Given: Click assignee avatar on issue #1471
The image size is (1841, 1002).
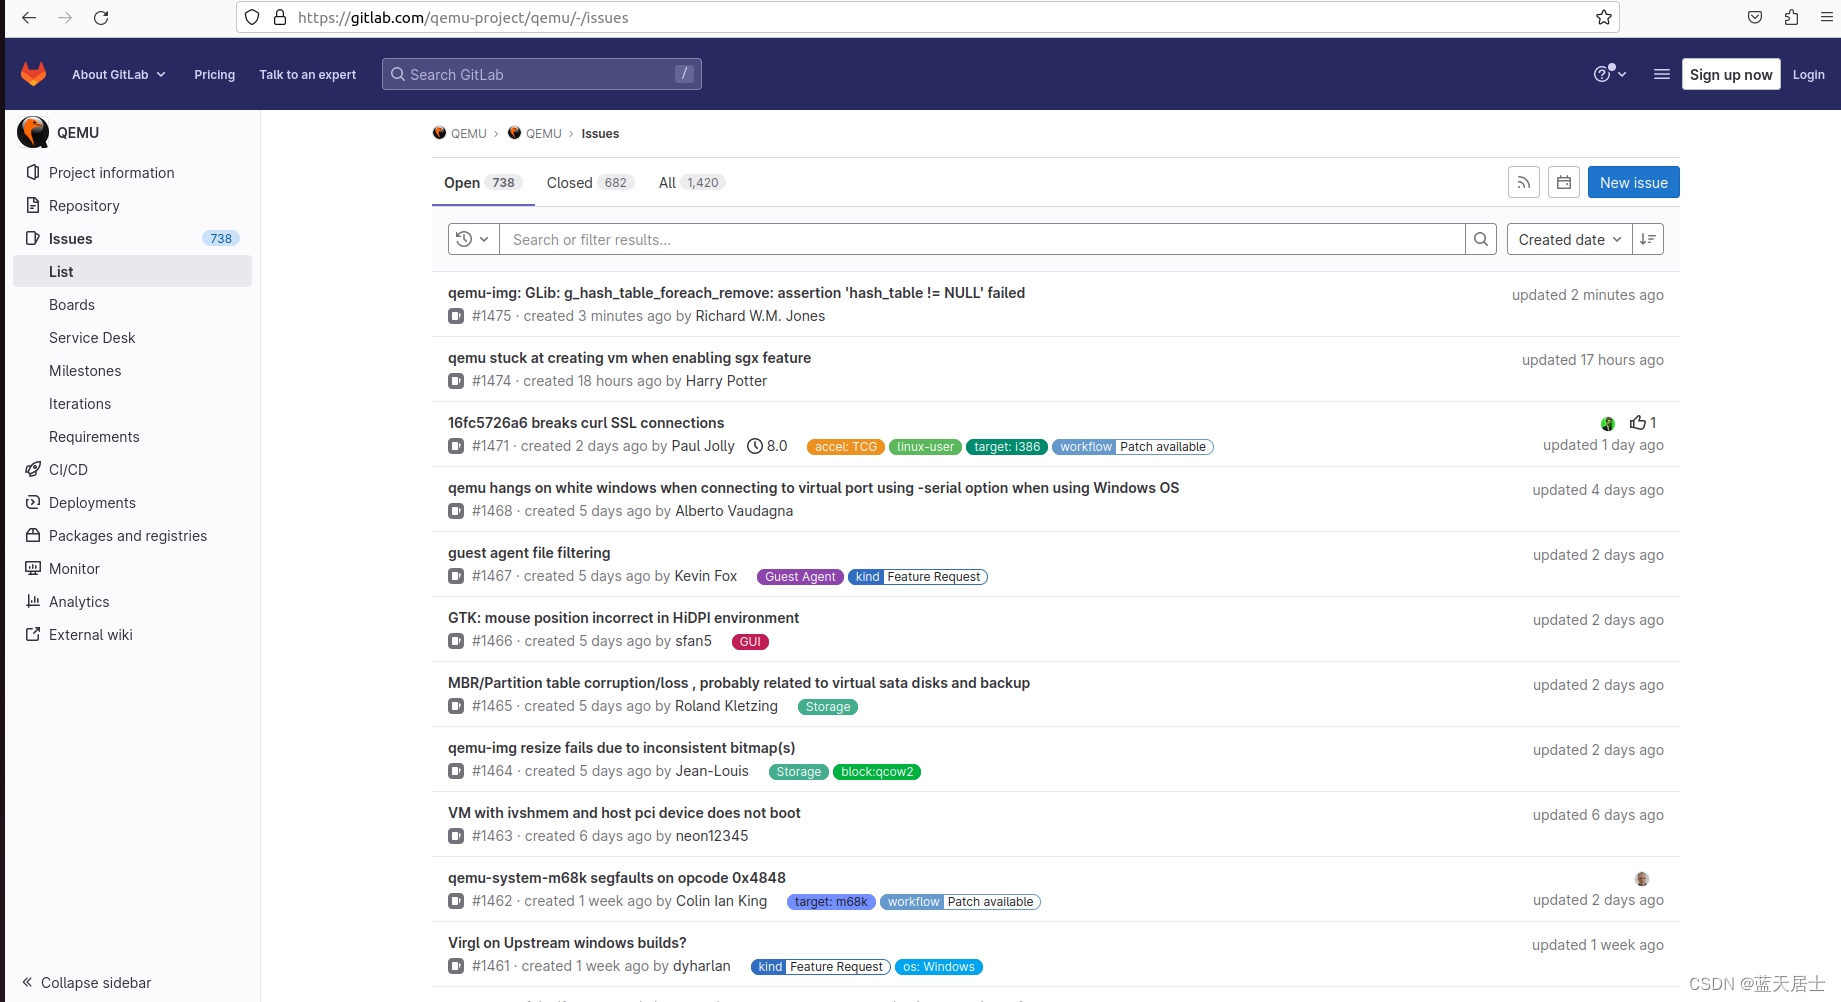Looking at the screenshot, I should point(1608,423).
